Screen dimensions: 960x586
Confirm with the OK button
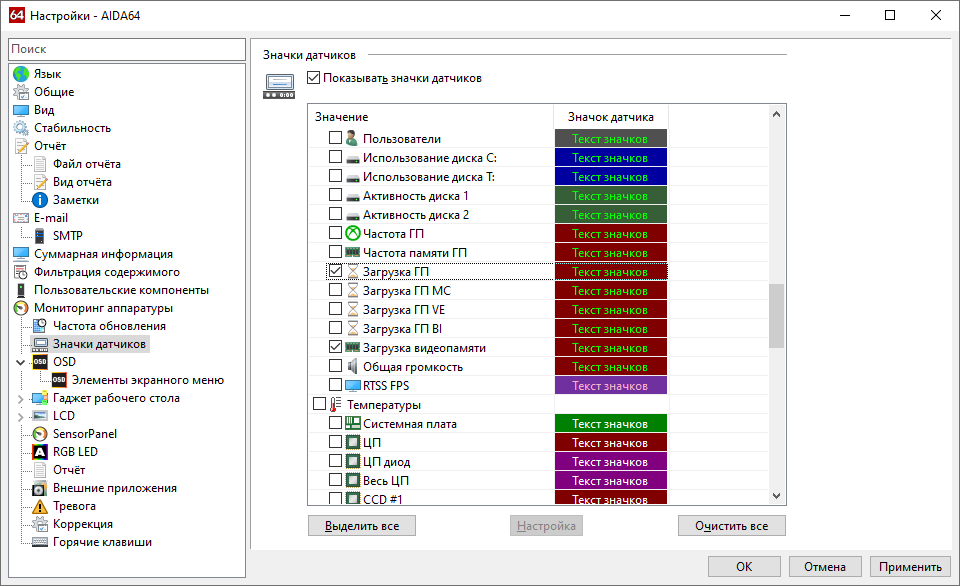744,567
